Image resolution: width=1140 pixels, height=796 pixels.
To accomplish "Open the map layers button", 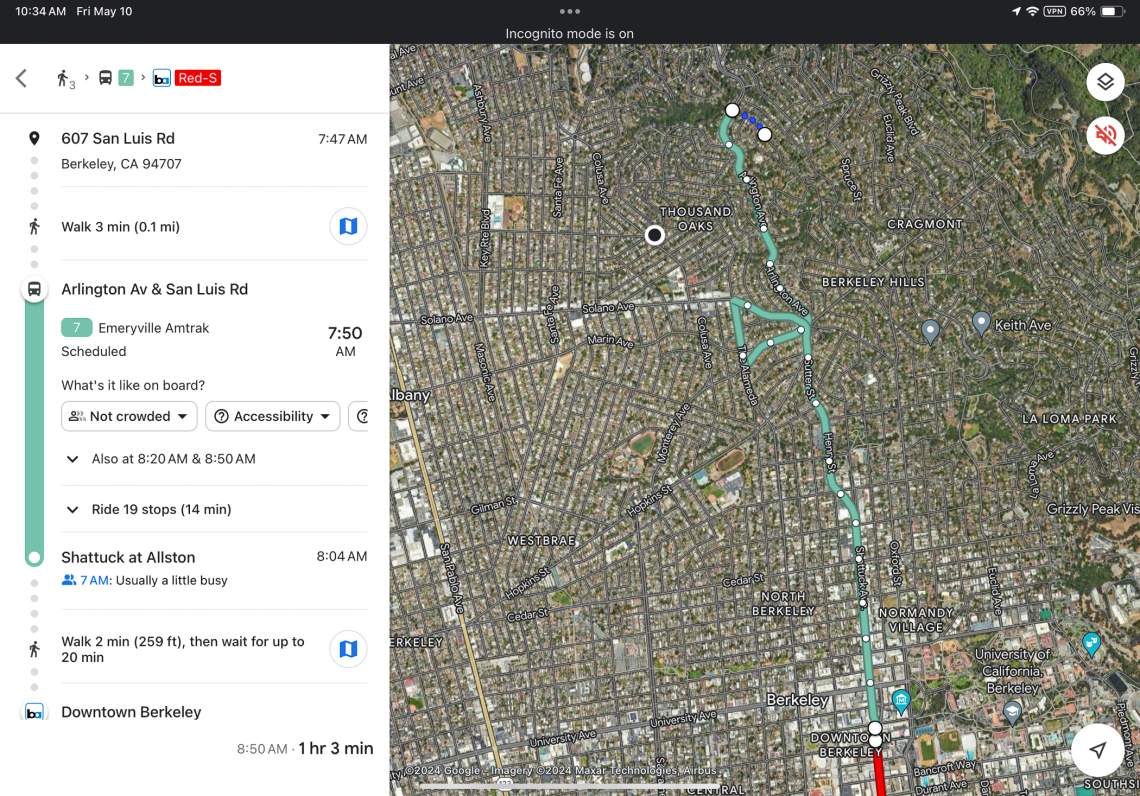I will [1105, 82].
